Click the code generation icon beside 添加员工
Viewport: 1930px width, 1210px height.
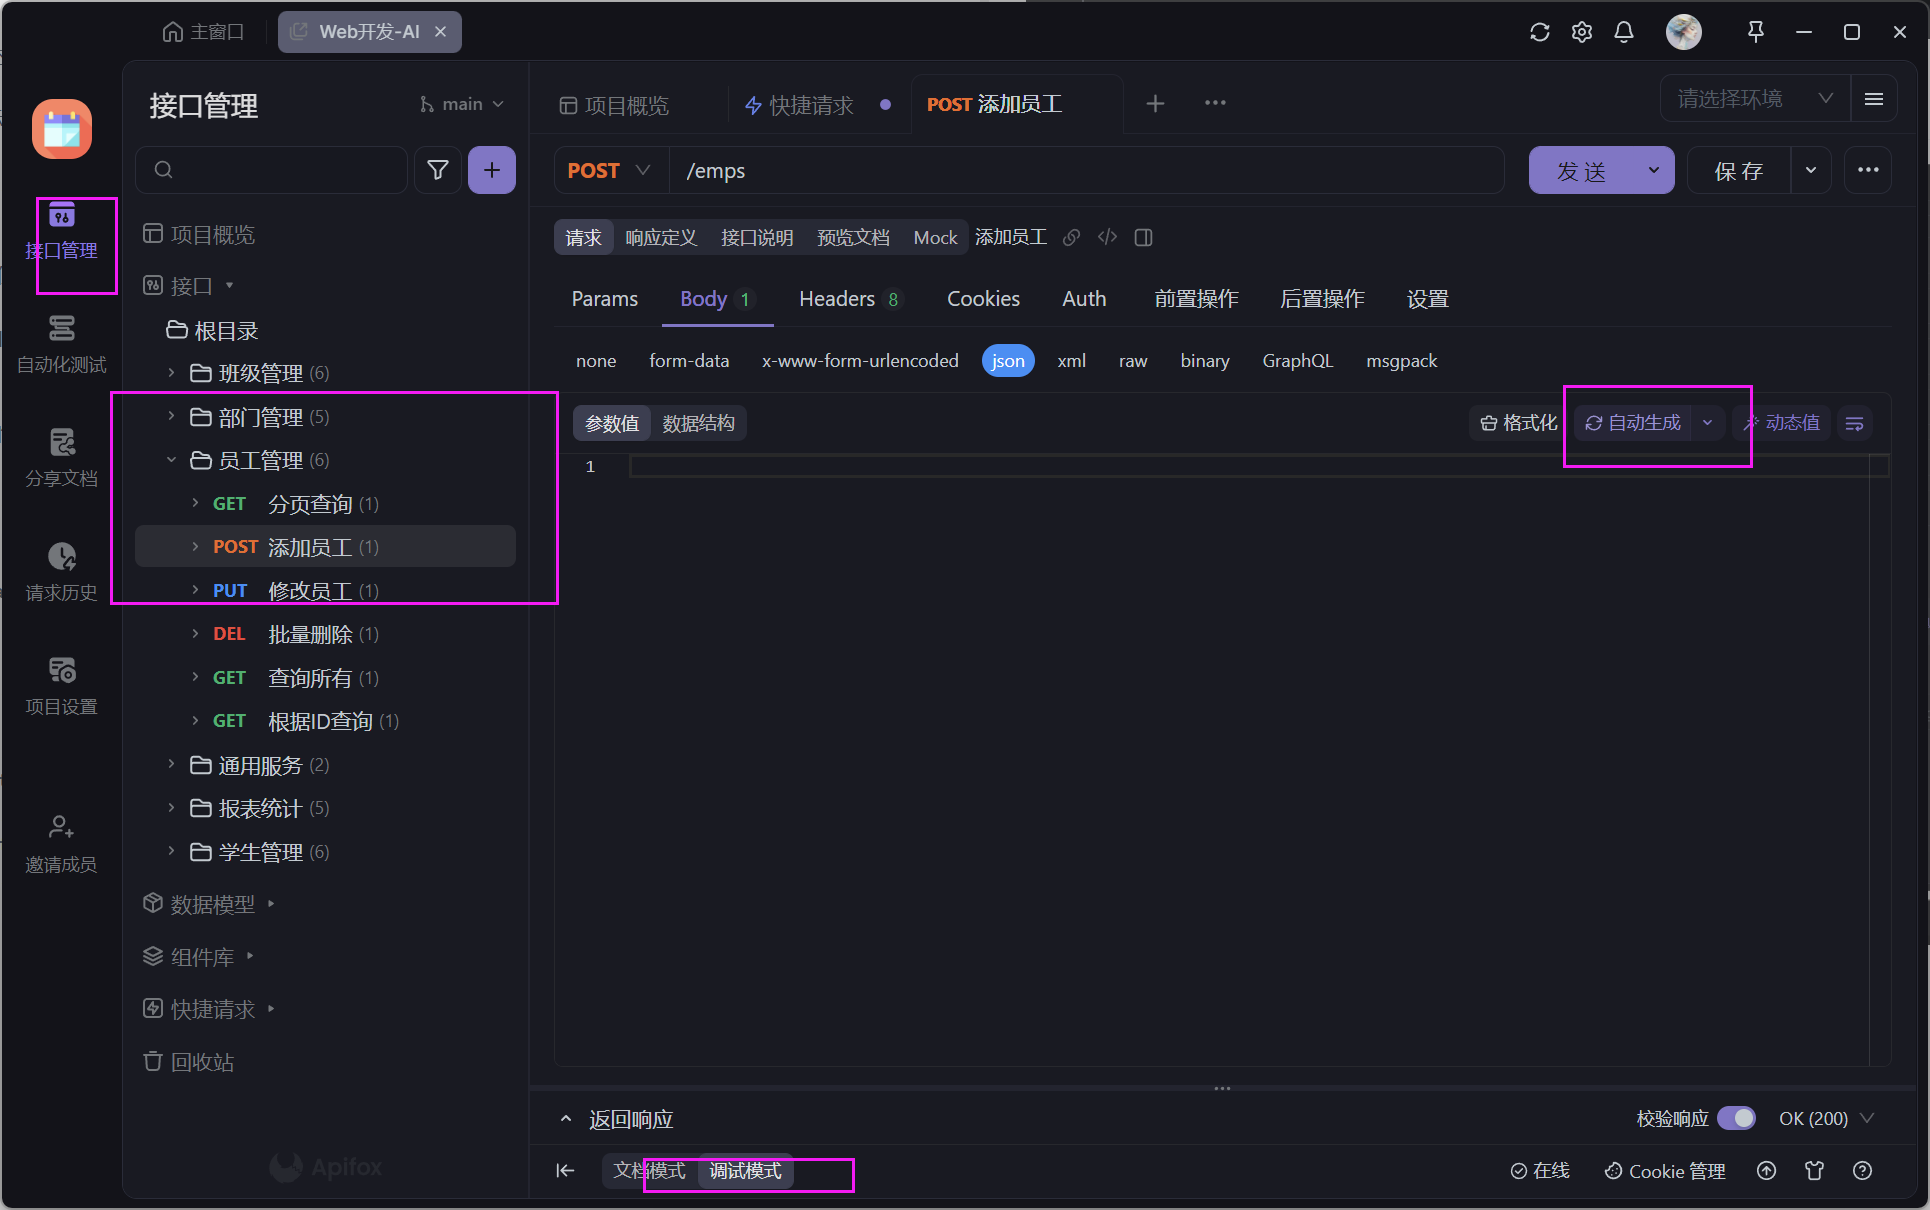tap(1107, 237)
